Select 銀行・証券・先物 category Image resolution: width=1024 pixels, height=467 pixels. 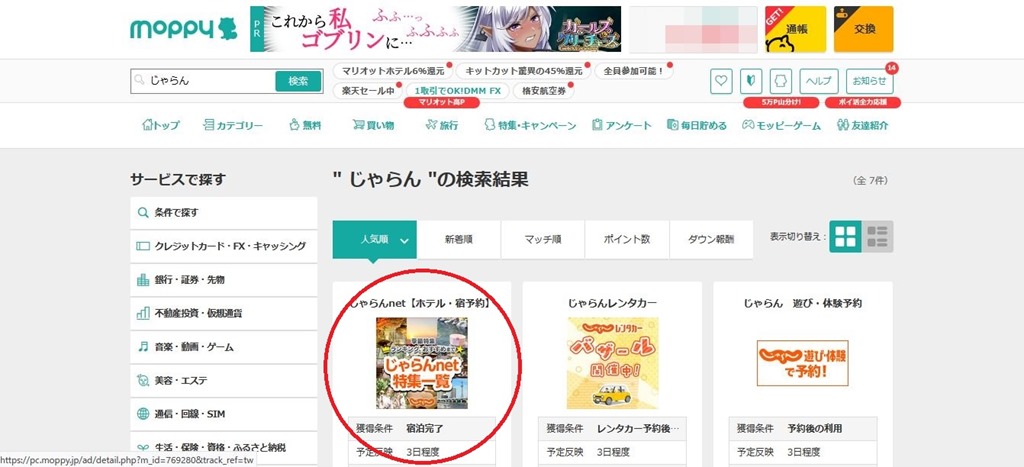click(223, 280)
